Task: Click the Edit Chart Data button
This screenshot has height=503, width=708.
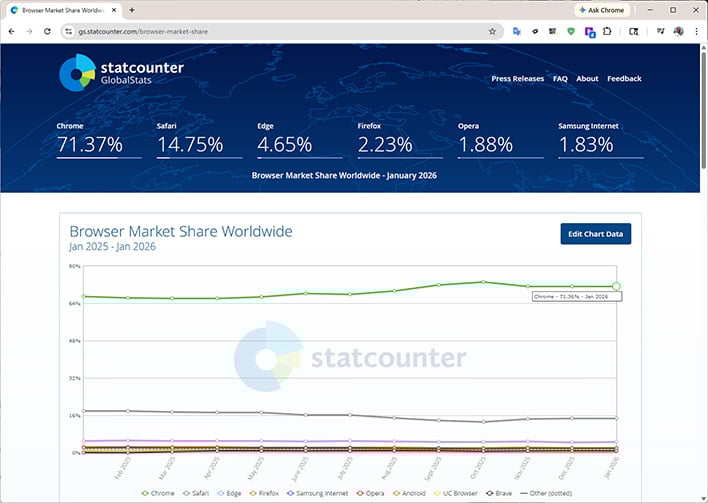Action: [596, 234]
